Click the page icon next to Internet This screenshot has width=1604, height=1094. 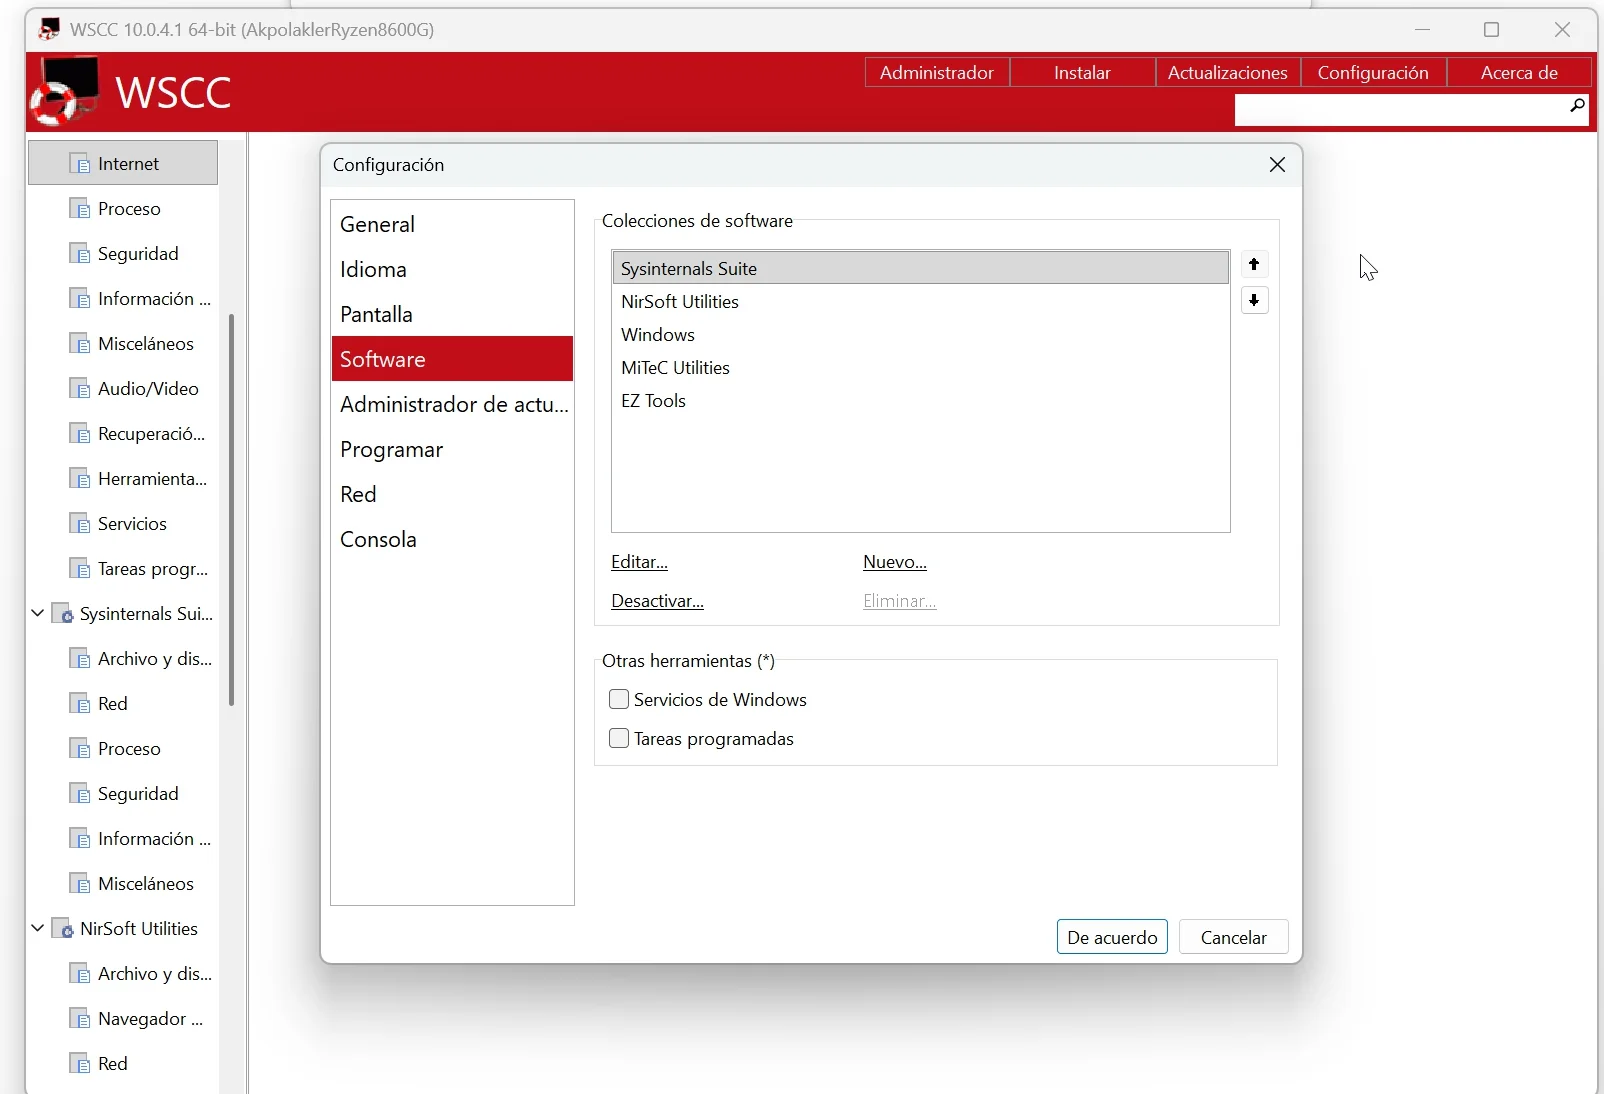pyautogui.click(x=80, y=164)
